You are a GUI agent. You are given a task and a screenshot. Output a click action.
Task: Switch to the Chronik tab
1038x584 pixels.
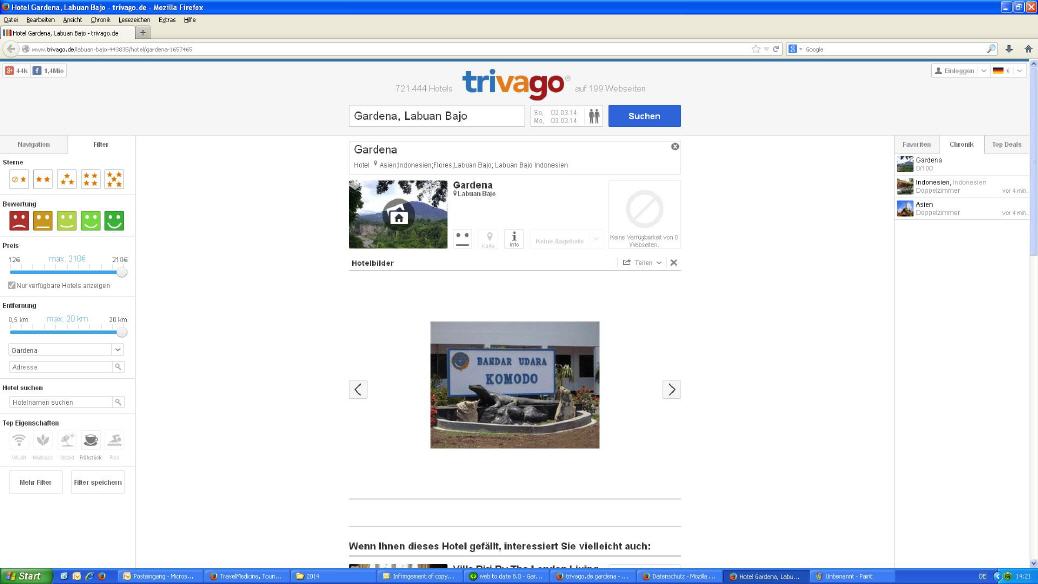click(x=961, y=144)
